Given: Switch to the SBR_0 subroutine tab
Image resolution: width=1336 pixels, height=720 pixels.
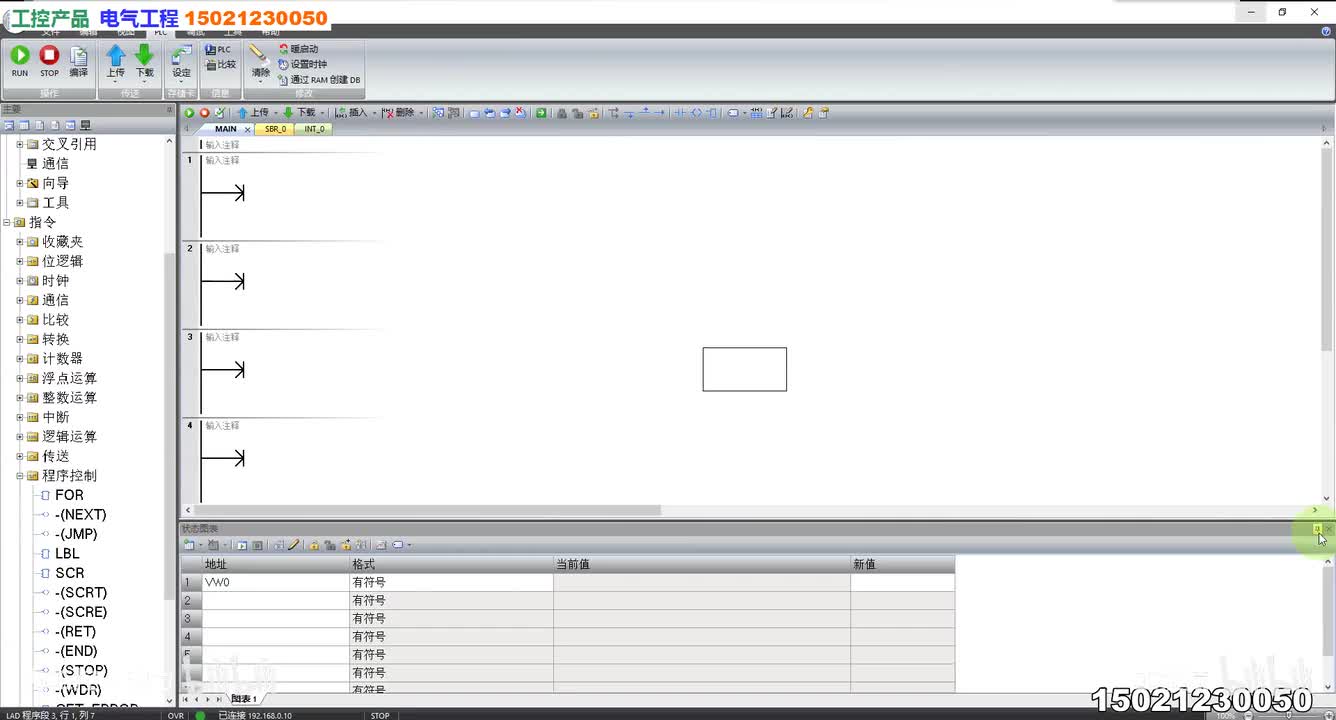Looking at the screenshot, I should pyautogui.click(x=275, y=129).
